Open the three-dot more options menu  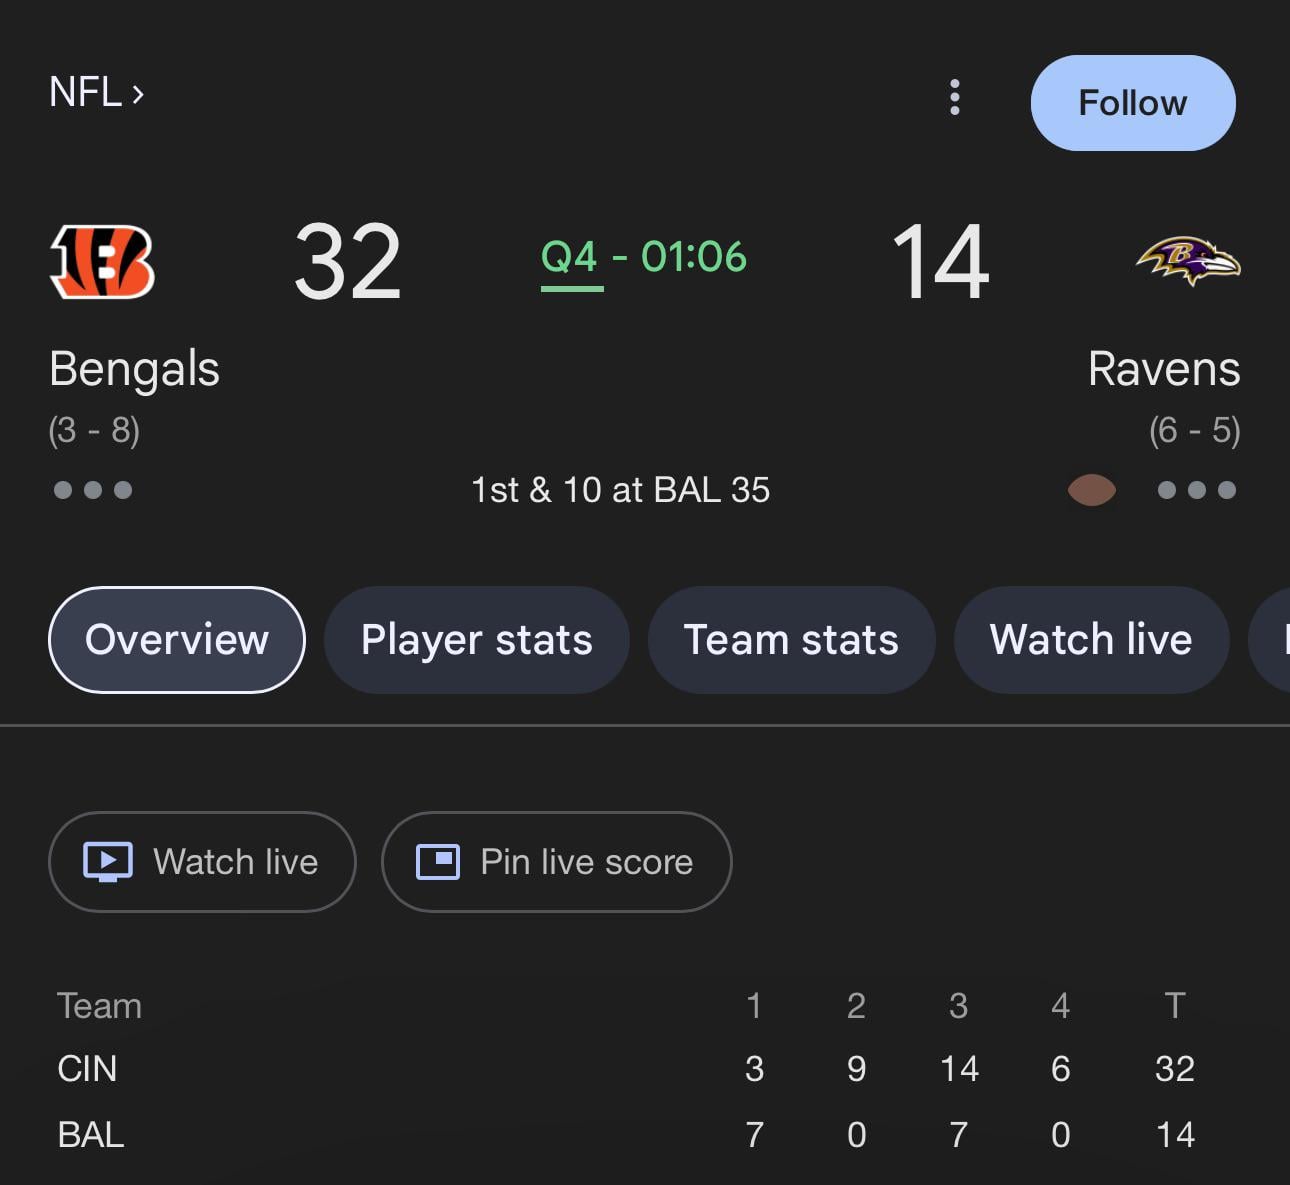(955, 98)
